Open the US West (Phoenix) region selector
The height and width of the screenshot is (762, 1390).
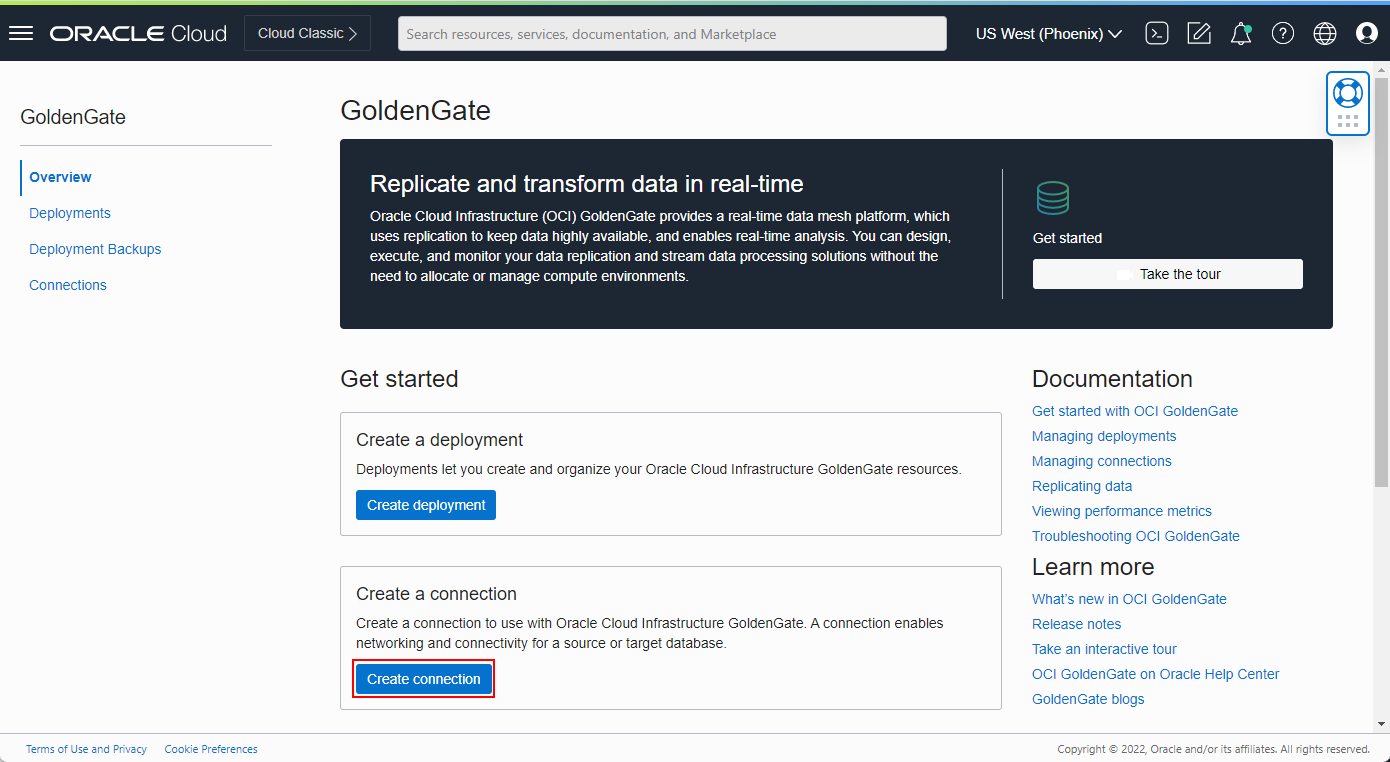pos(1047,33)
